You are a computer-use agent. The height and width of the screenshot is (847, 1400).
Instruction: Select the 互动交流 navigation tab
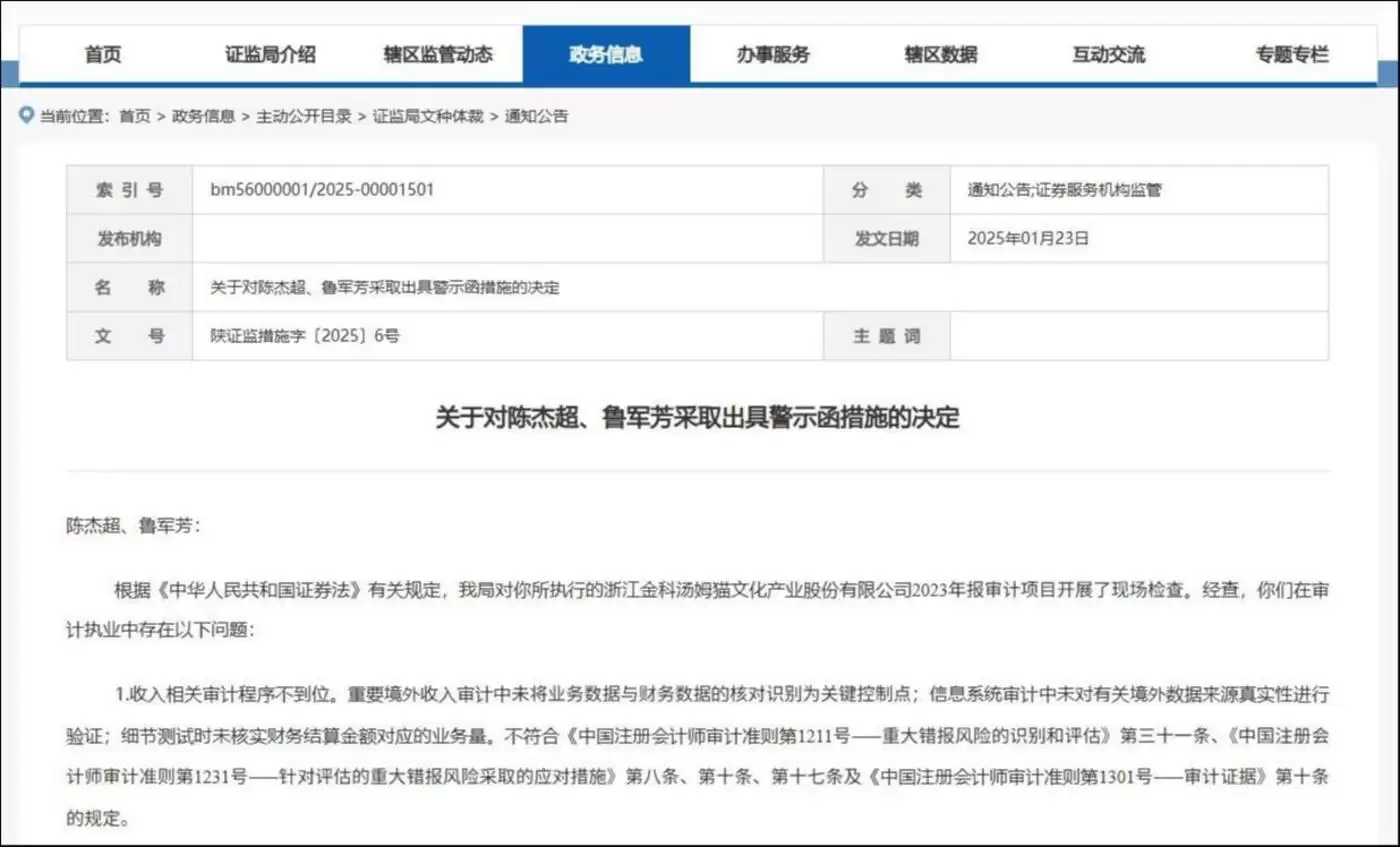(x=1108, y=54)
